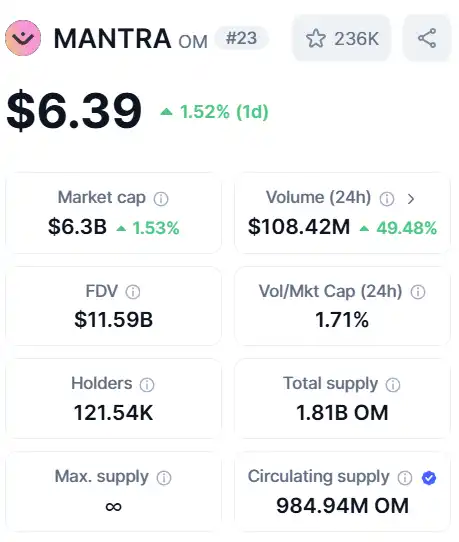Image resolution: width=459 pixels, height=542 pixels.
Task: Click the Volume (24h) info icon
Action: pyautogui.click(x=387, y=199)
